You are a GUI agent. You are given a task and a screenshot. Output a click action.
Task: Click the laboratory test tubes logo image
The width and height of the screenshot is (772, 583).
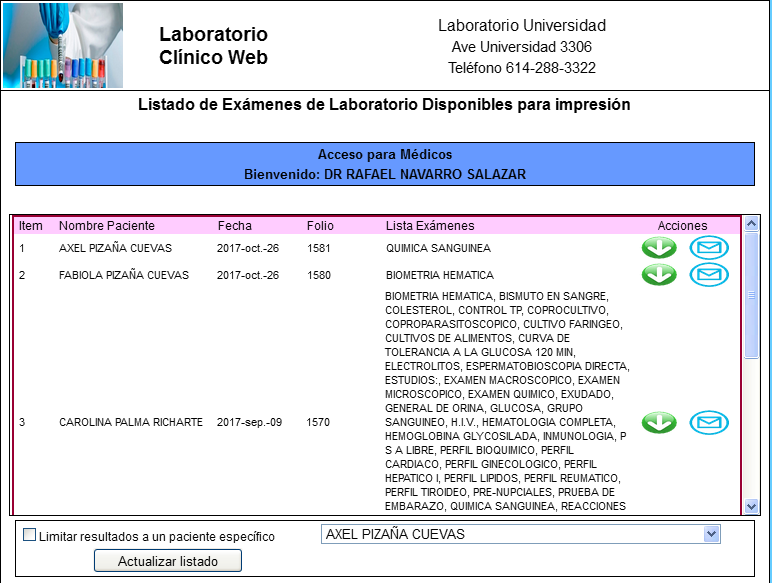pyautogui.click(x=63, y=45)
